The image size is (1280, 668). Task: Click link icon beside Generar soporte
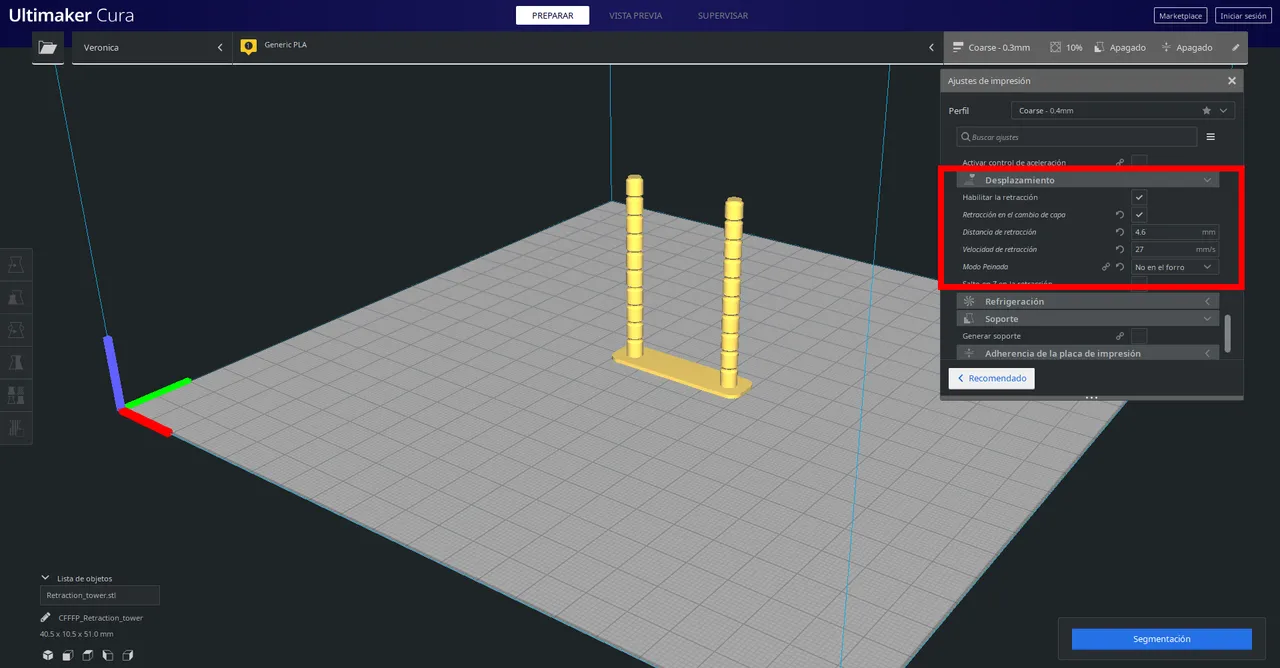pos(1120,336)
